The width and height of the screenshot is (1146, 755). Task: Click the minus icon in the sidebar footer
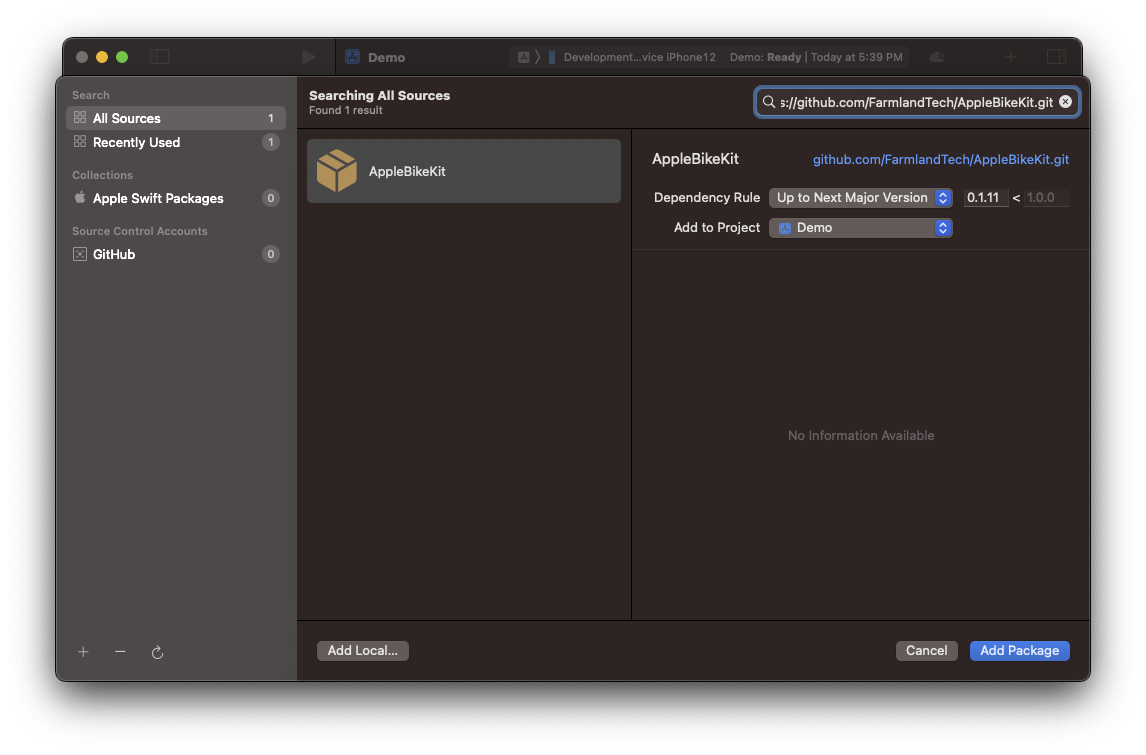coord(120,652)
